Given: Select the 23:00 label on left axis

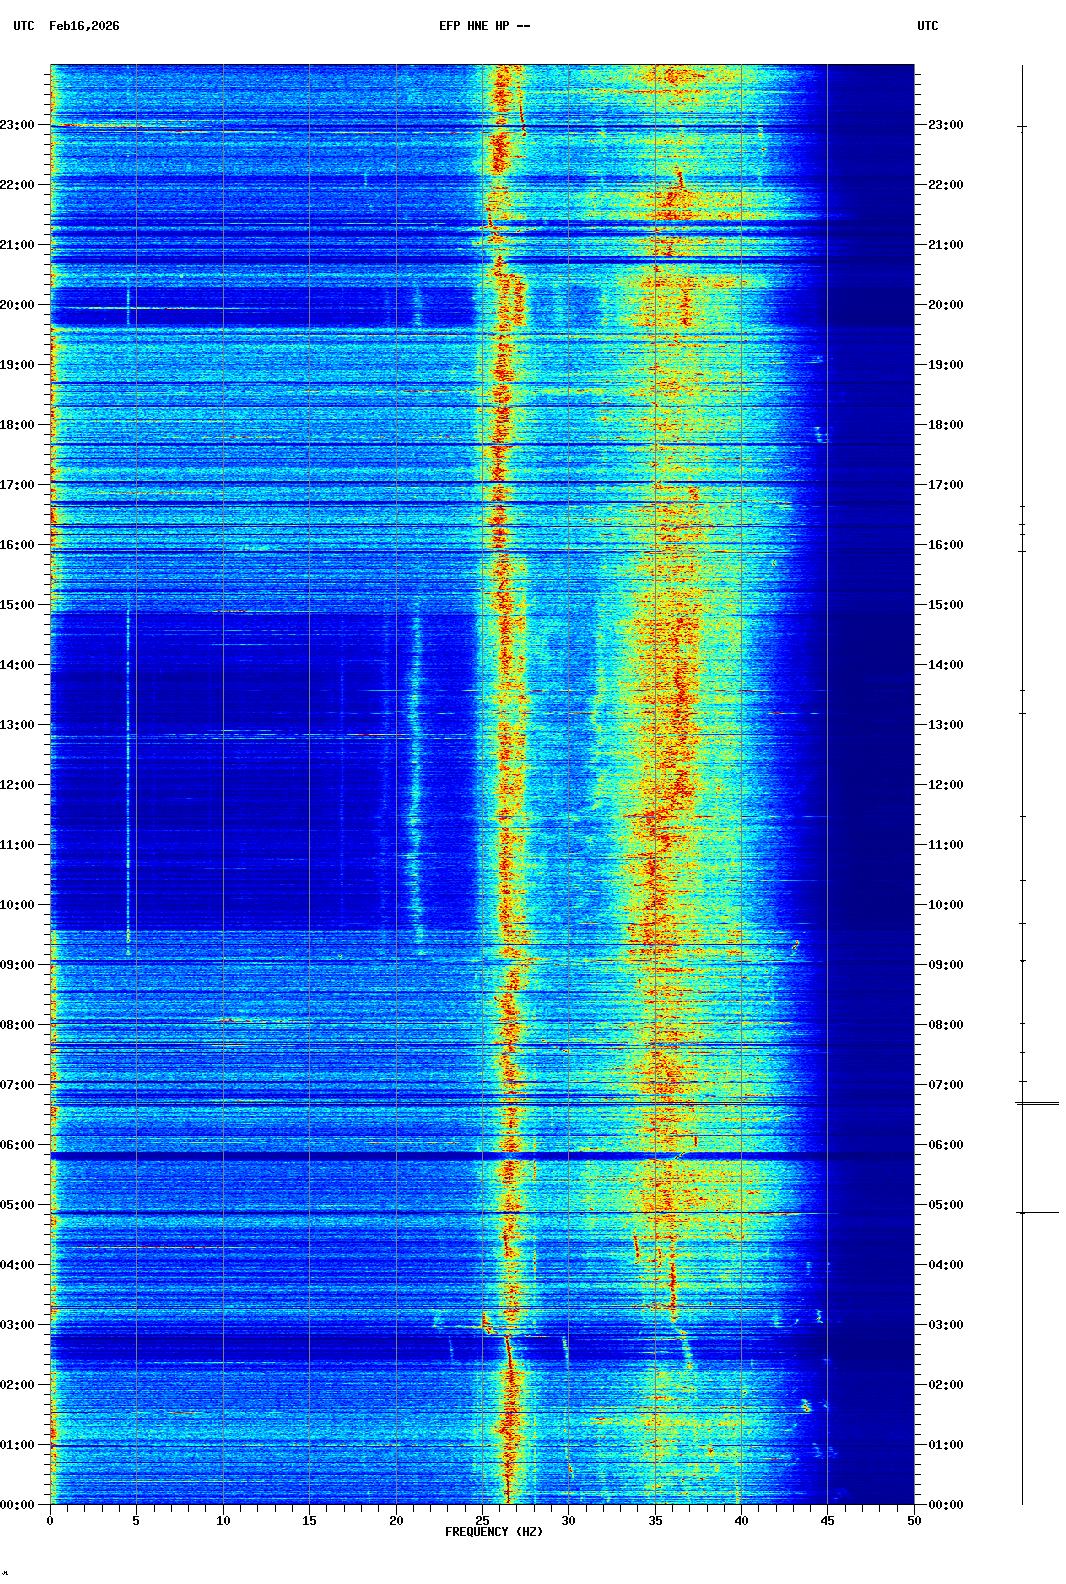Looking at the screenshot, I should coord(18,125).
